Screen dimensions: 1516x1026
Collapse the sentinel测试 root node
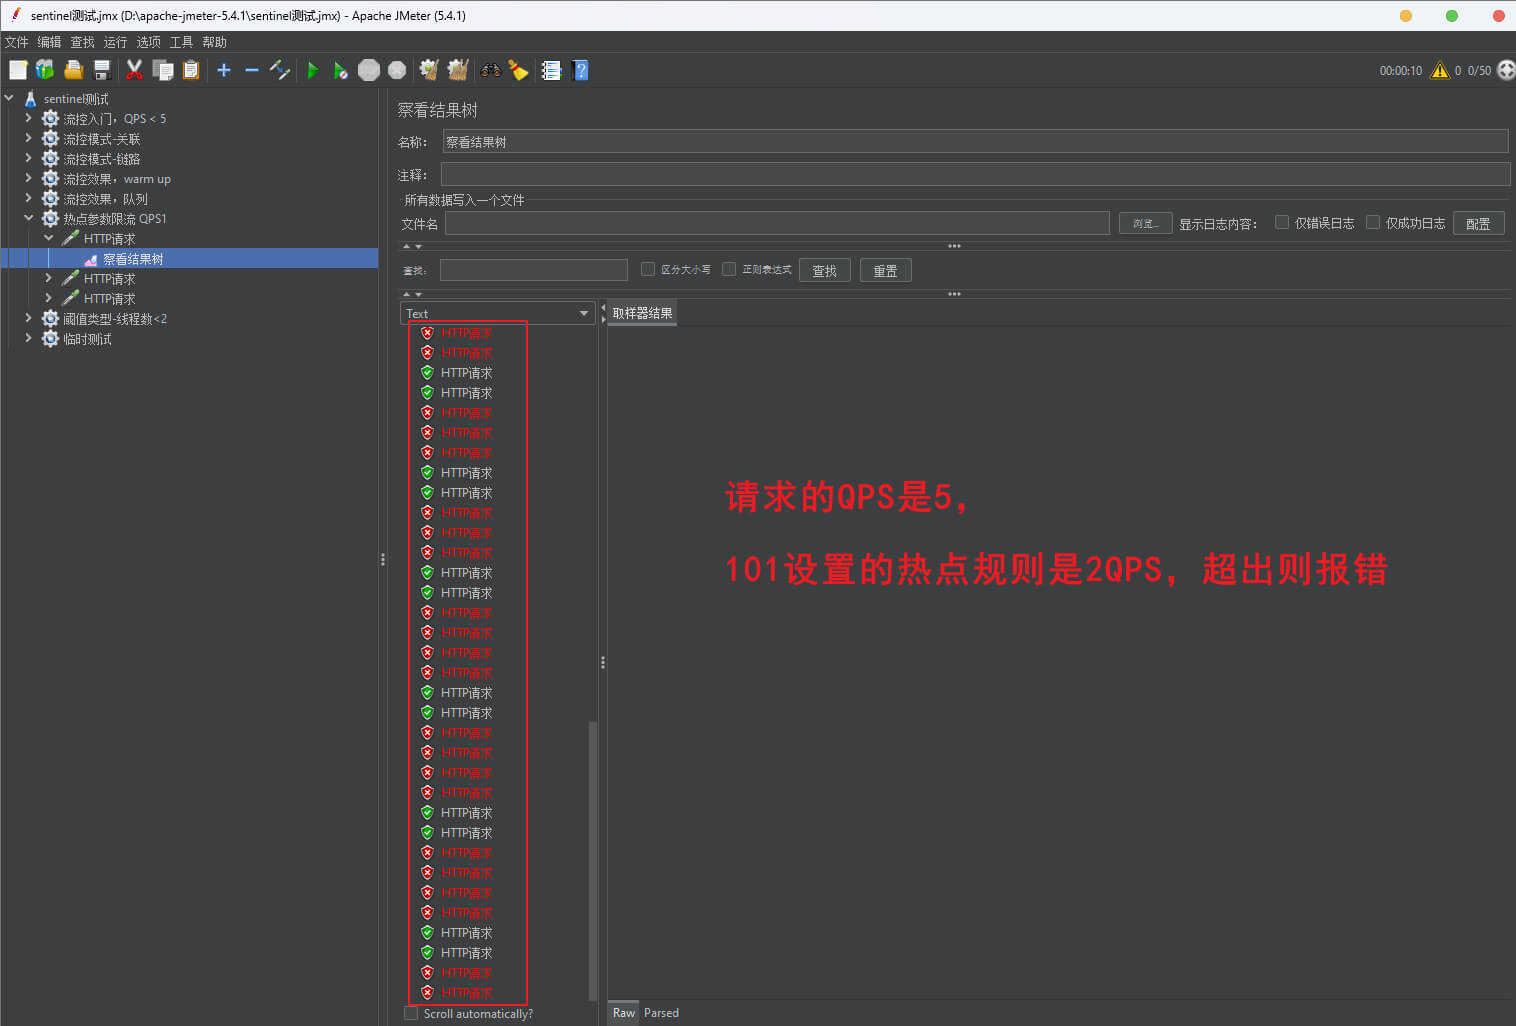pos(9,98)
